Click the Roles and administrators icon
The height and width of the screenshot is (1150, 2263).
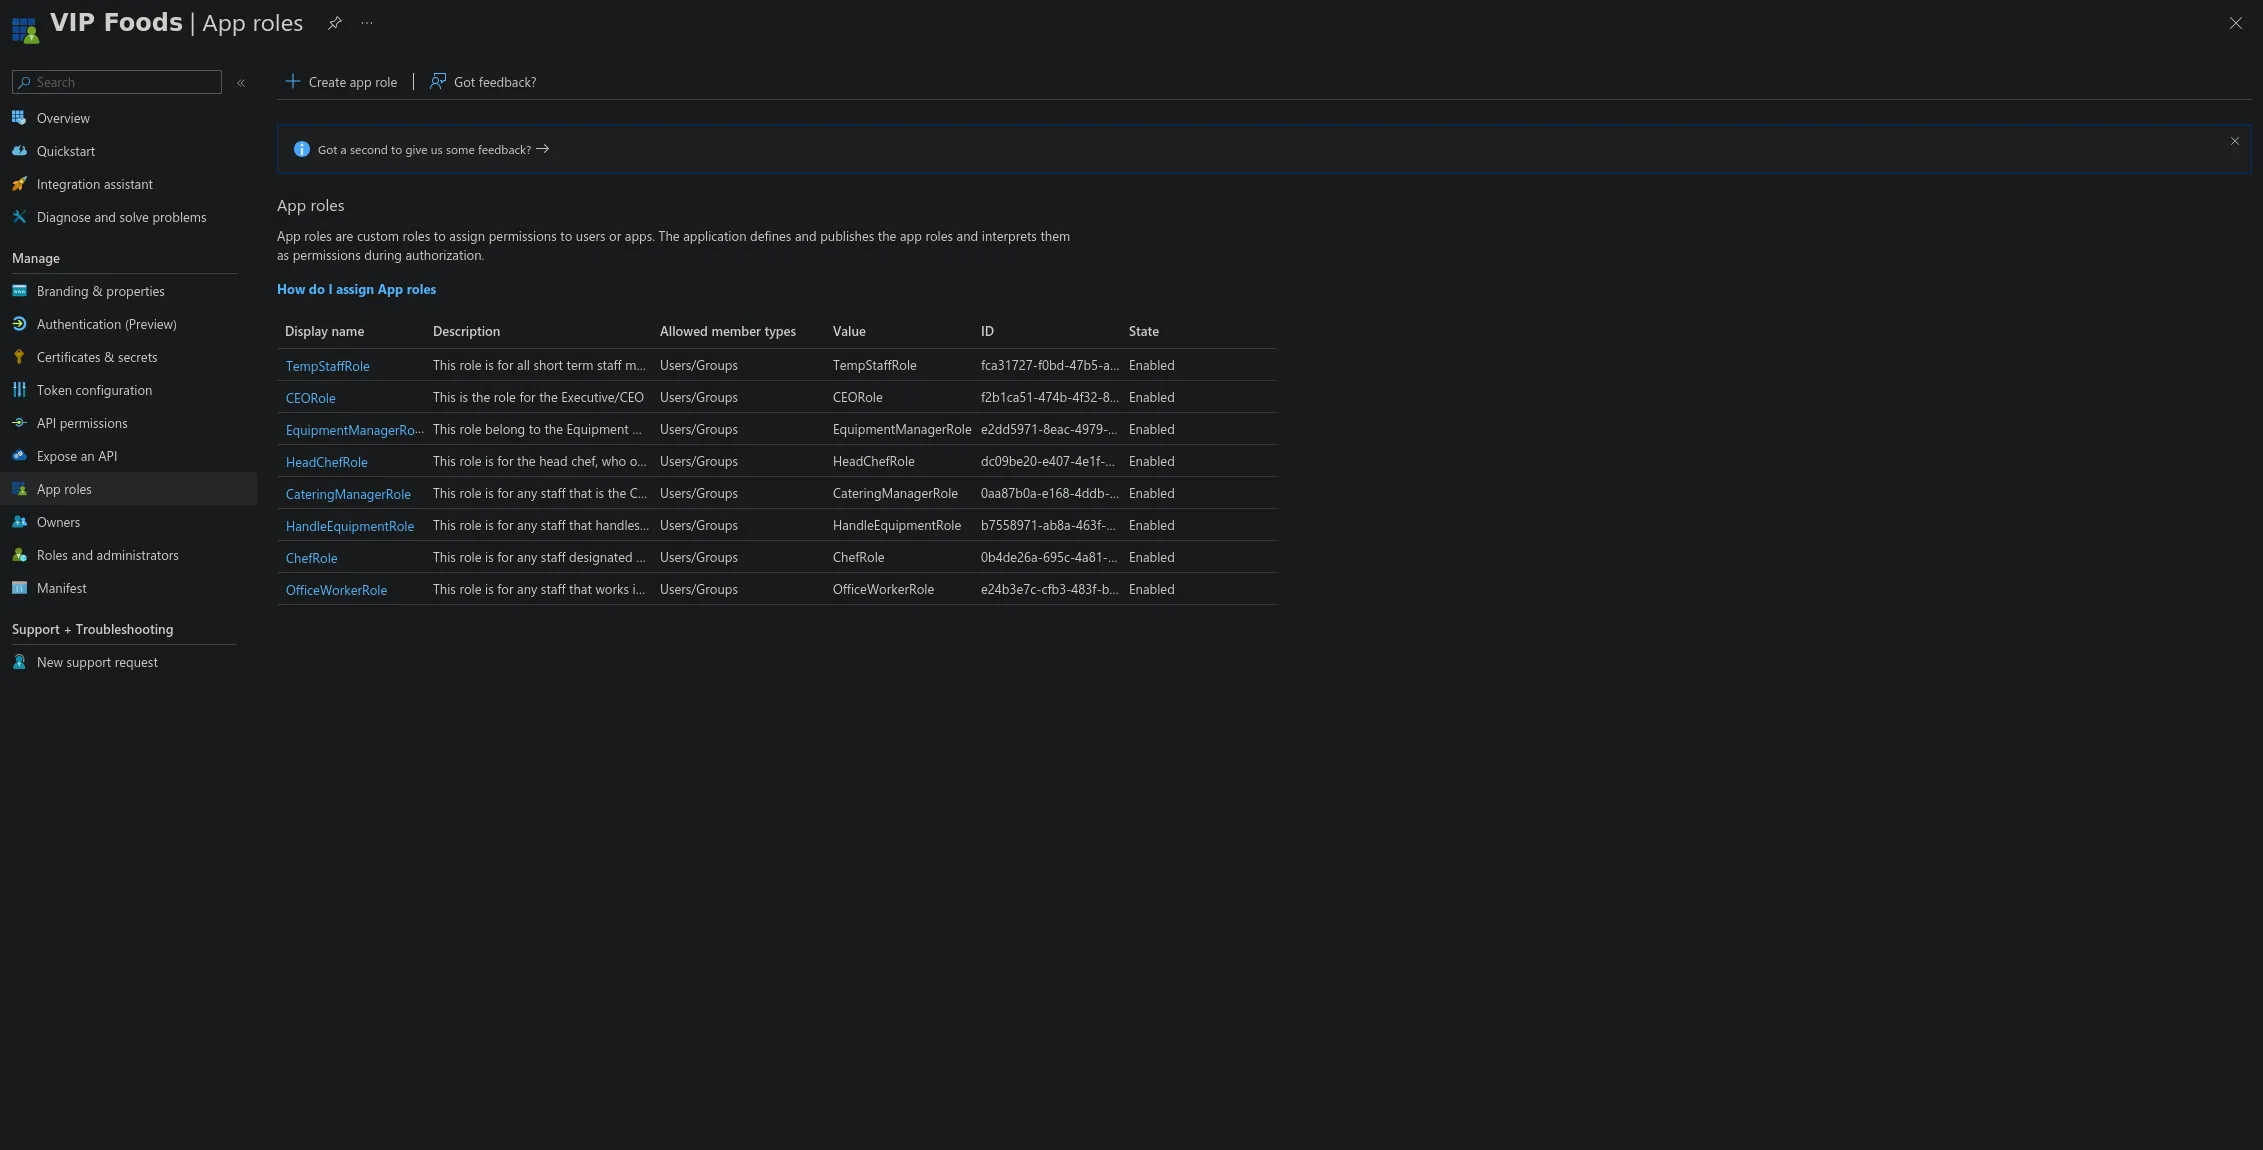[19, 555]
